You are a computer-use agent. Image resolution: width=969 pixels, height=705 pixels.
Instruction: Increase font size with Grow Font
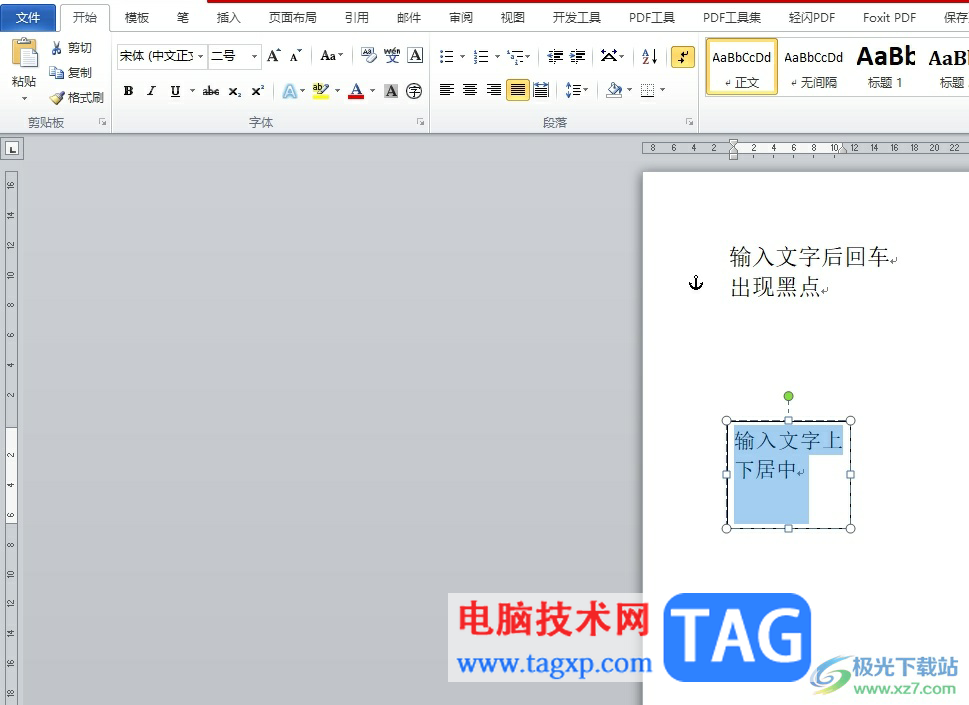tap(273, 56)
